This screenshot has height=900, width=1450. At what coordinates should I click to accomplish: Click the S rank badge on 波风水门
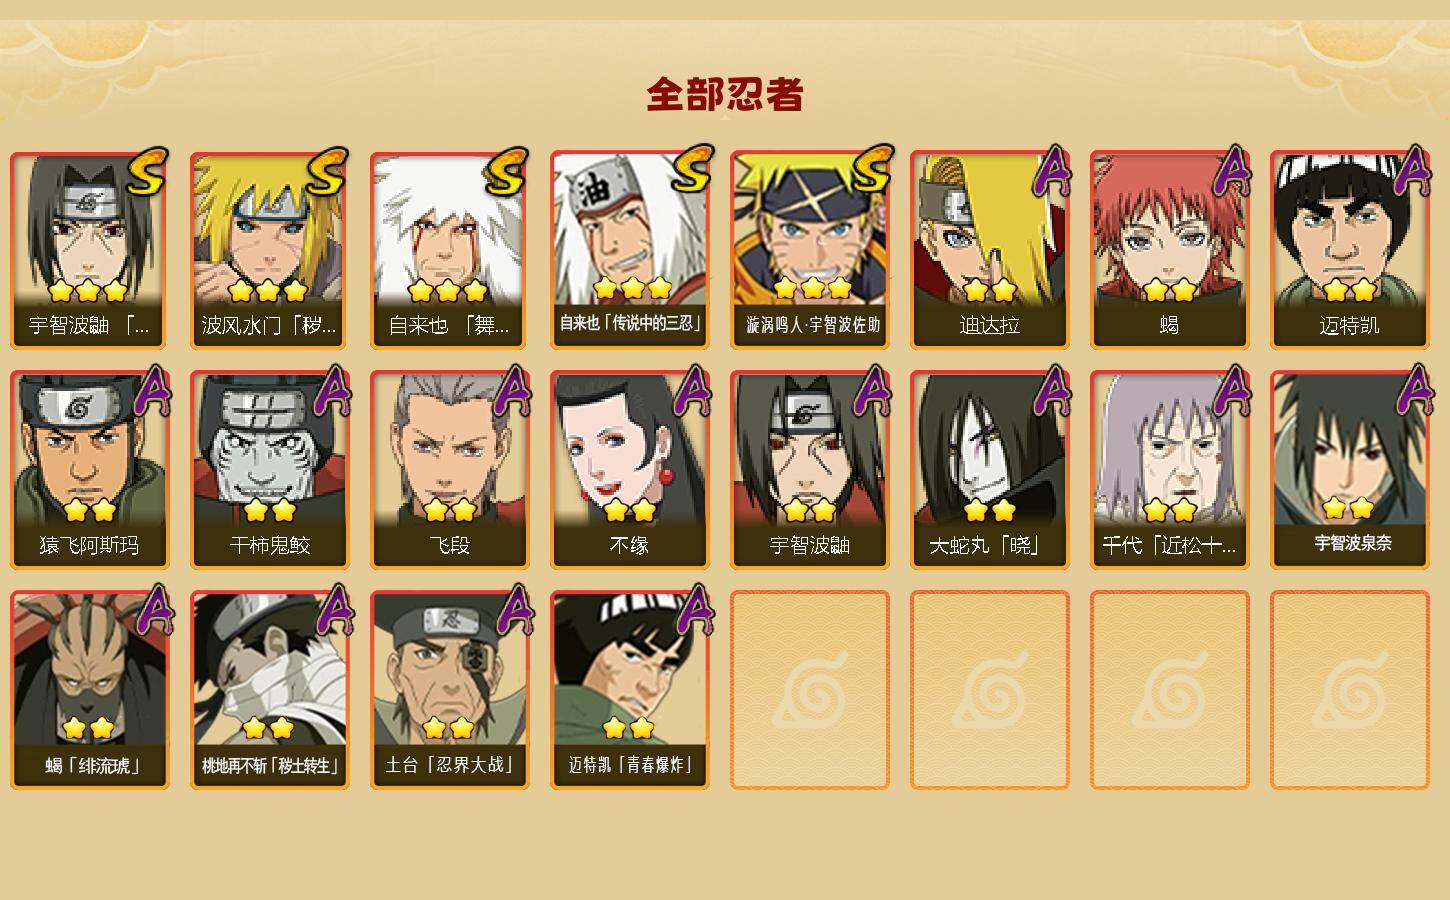tap(327, 173)
